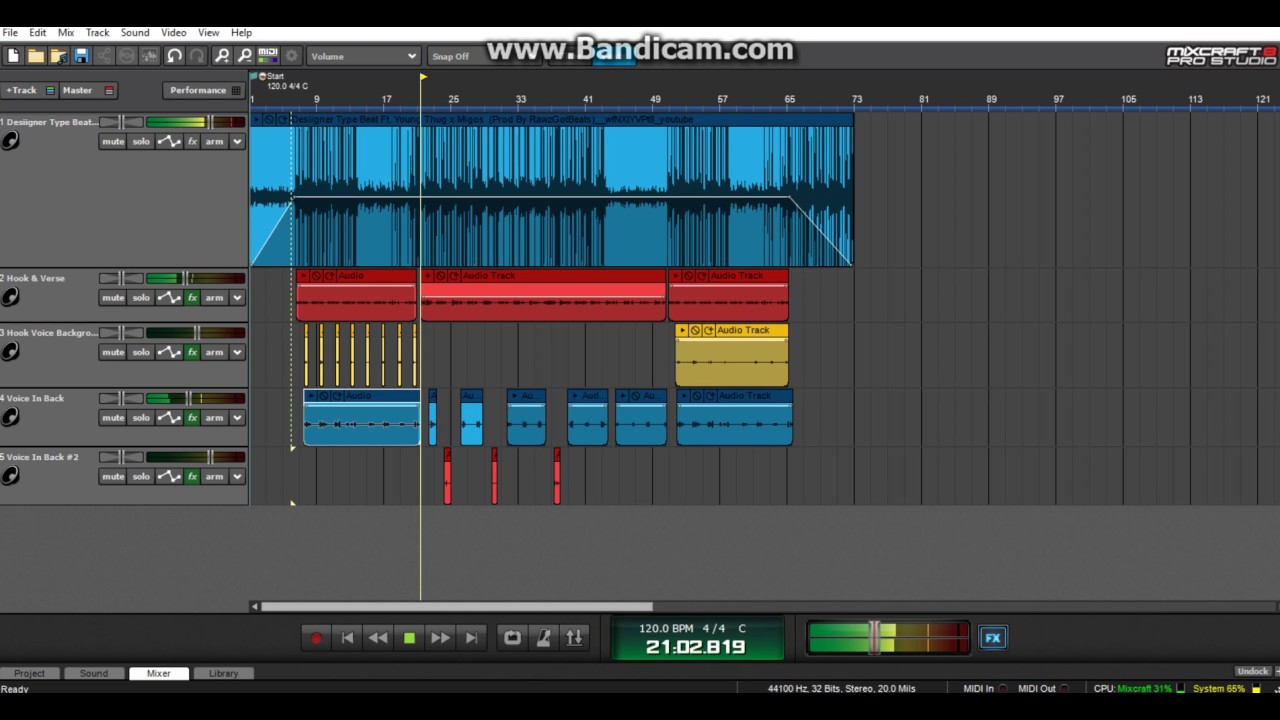Screen dimensions: 1280x720
Task: Open the Track menu
Action: tap(97, 32)
